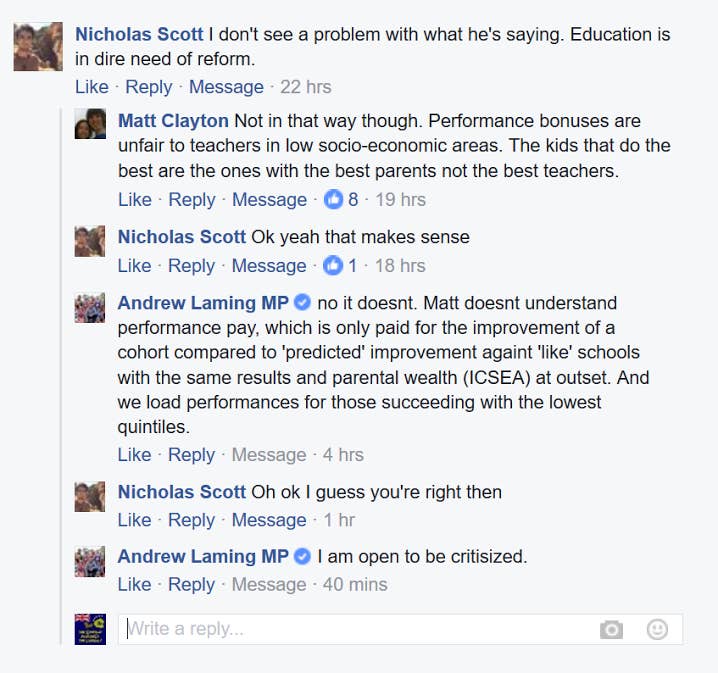This screenshot has width=718, height=673.
Task: Click the '40 mins' timestamp
Action: coord(355,585)
